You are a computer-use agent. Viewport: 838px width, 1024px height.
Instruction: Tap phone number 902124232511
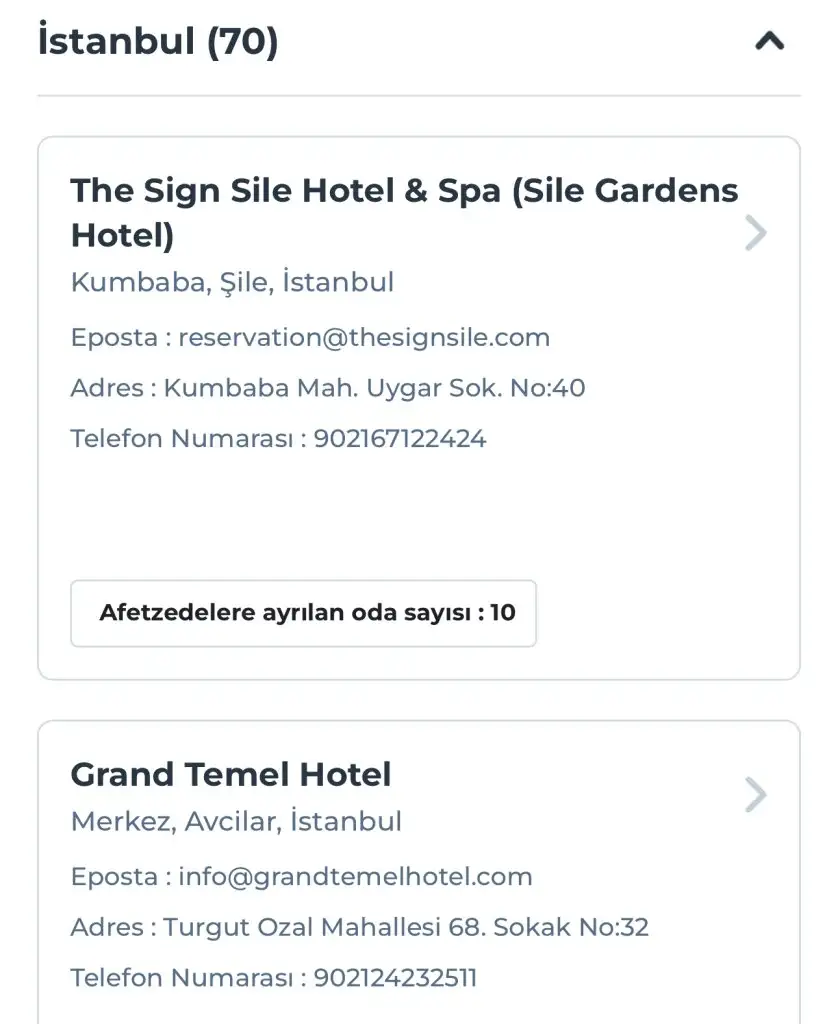point(396,977)
